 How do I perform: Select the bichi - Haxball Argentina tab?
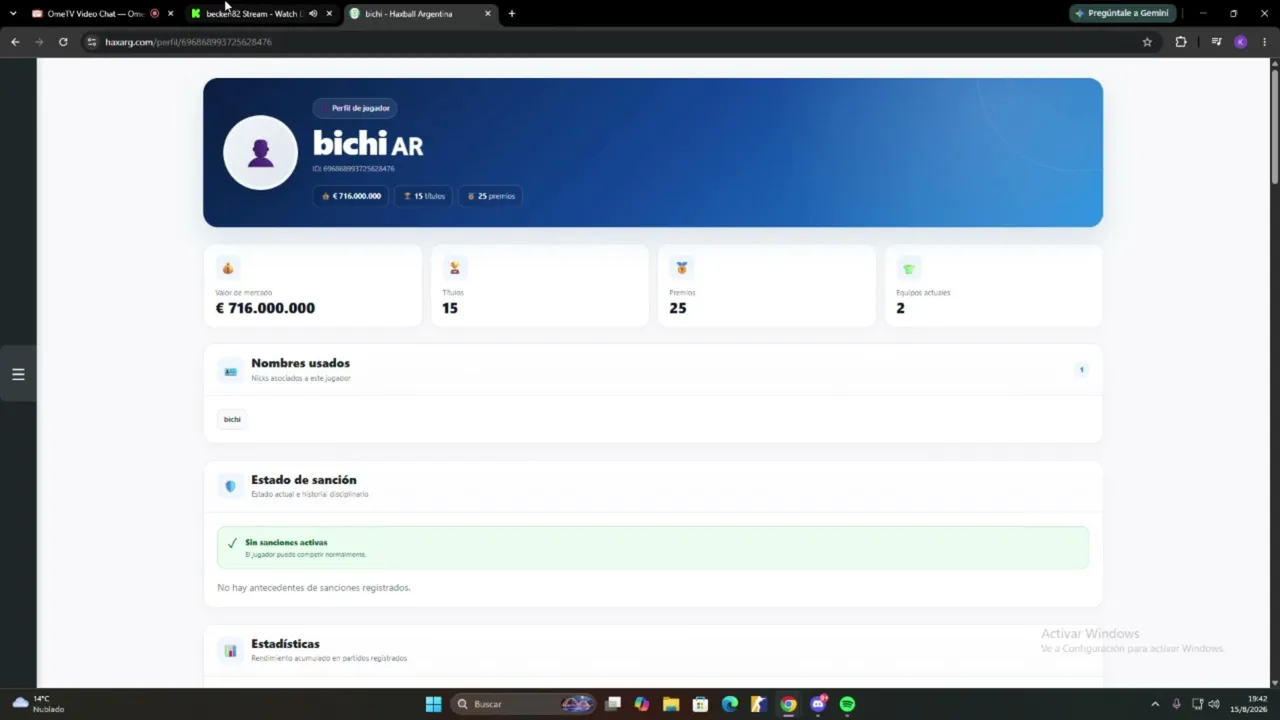click(410, 14)
